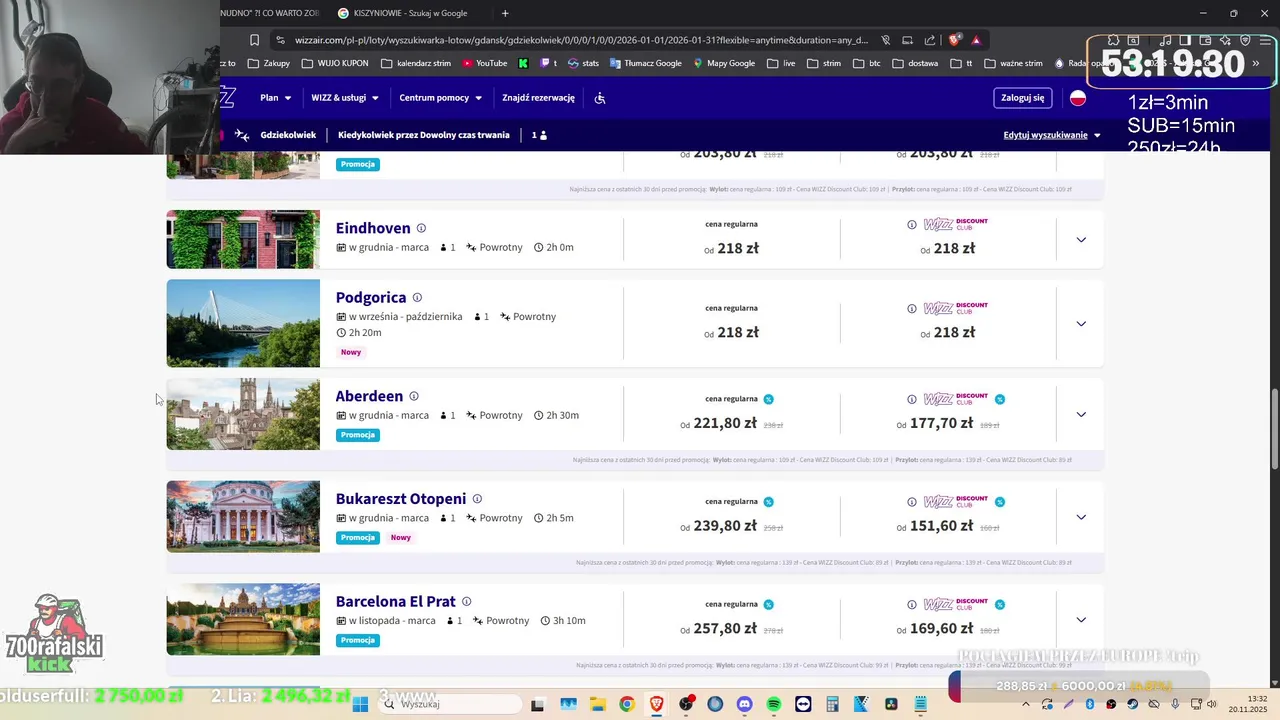
Task: Open Brave browser from the taskbar
Action: [x=656, y=704]
